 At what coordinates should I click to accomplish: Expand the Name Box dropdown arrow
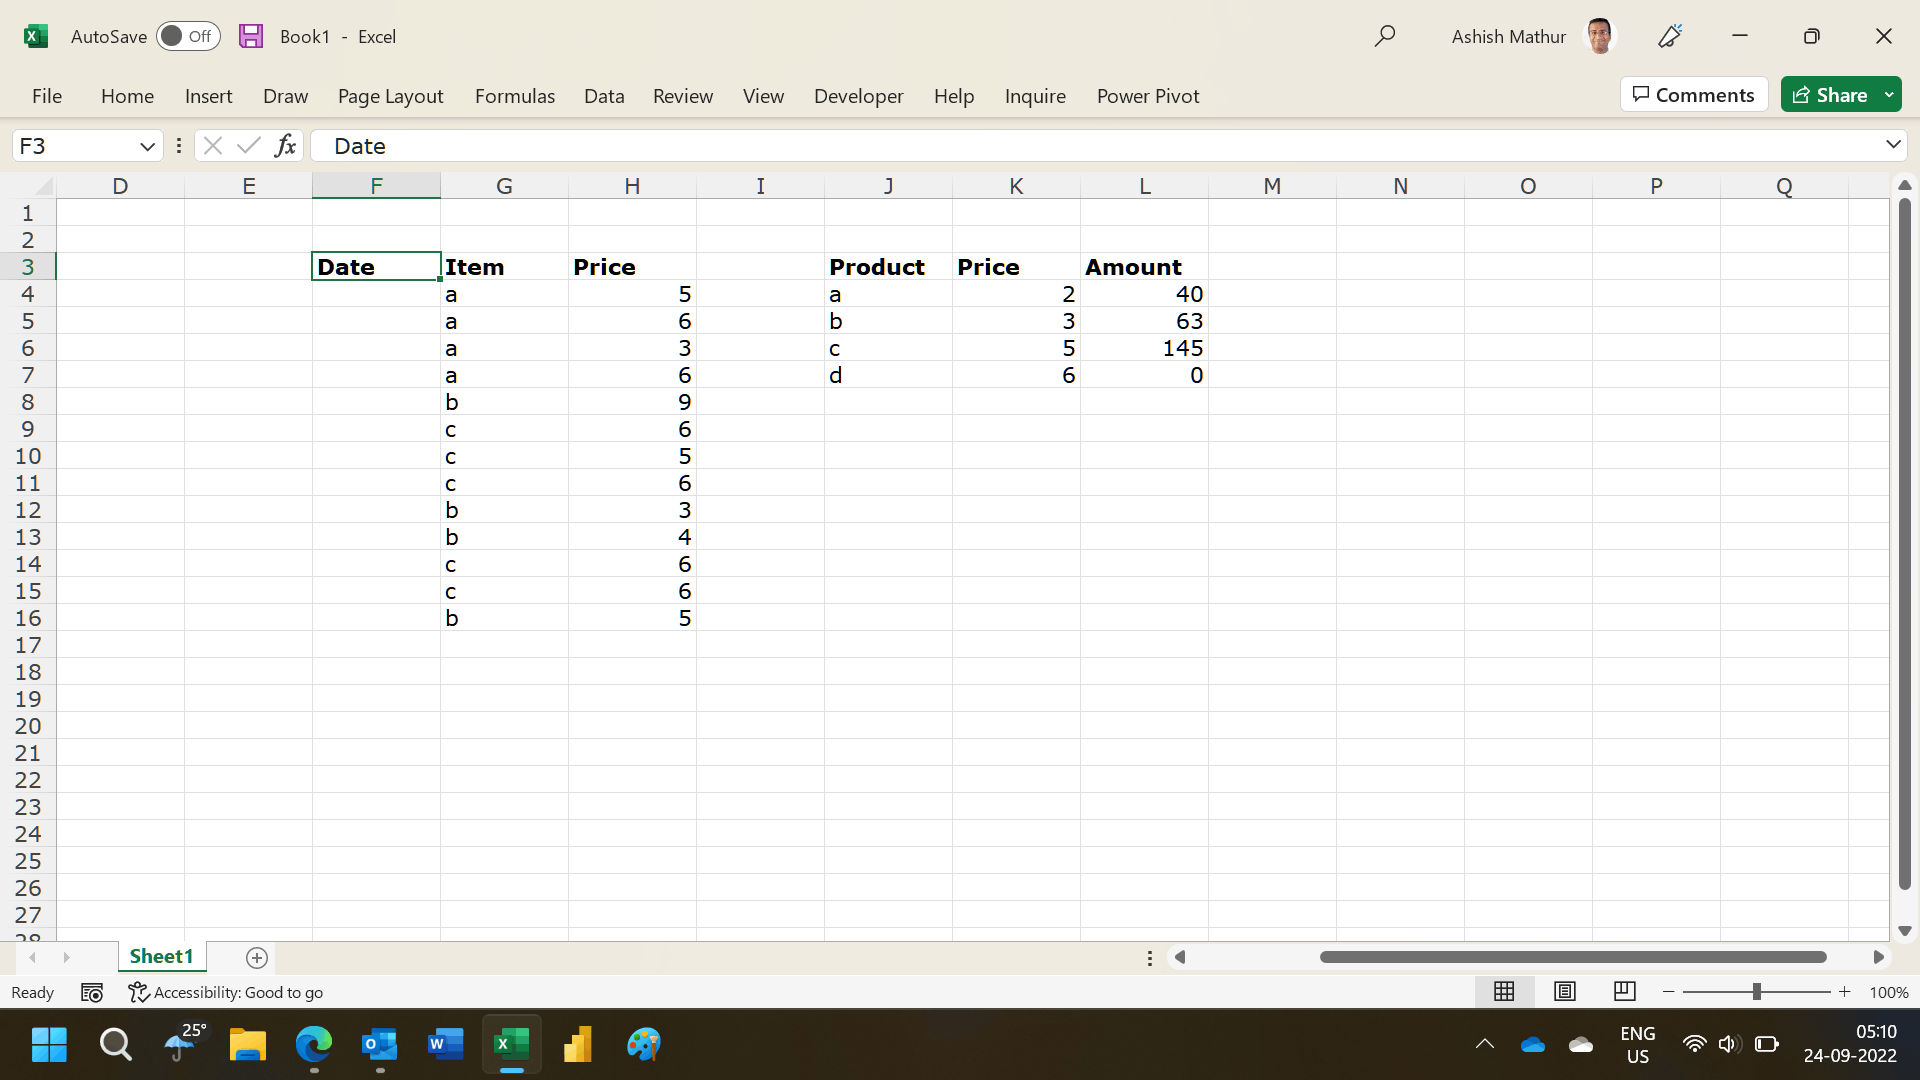point(147,146)
